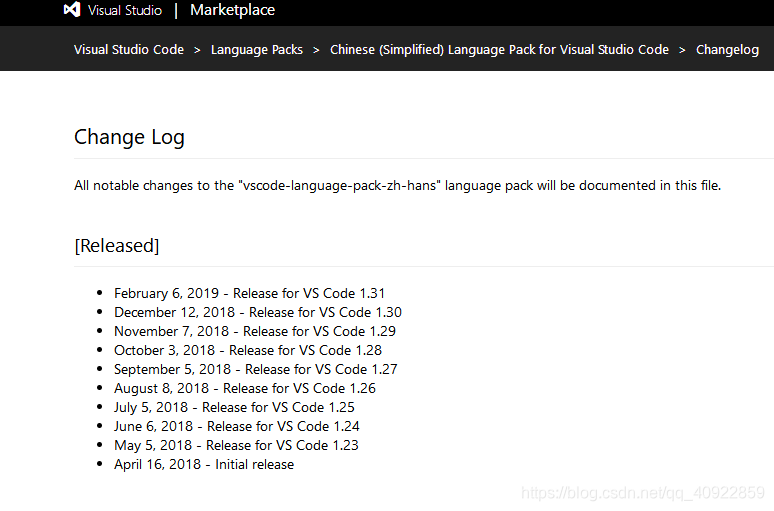The image size is (774, 511).
Task: Click the Visual Studio logo icon
Action: pyautogui.click(x=72, y=9)
